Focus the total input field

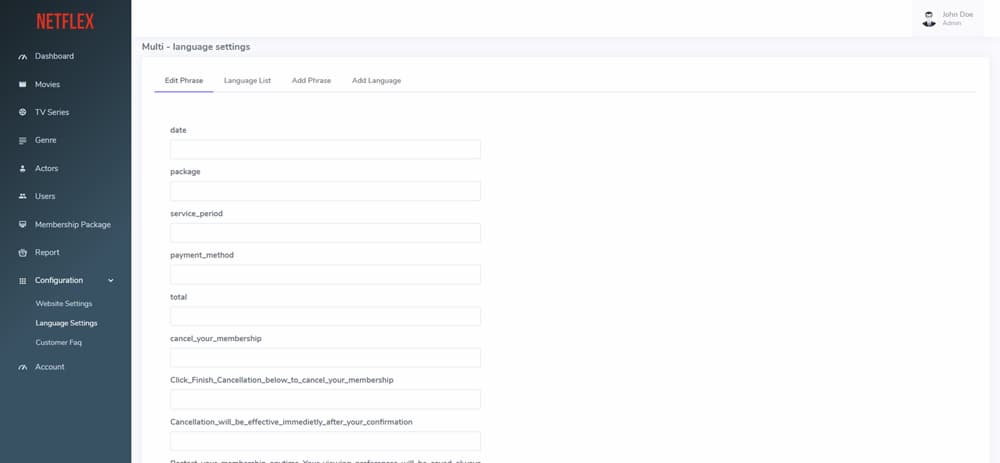[x=325, y=316]
